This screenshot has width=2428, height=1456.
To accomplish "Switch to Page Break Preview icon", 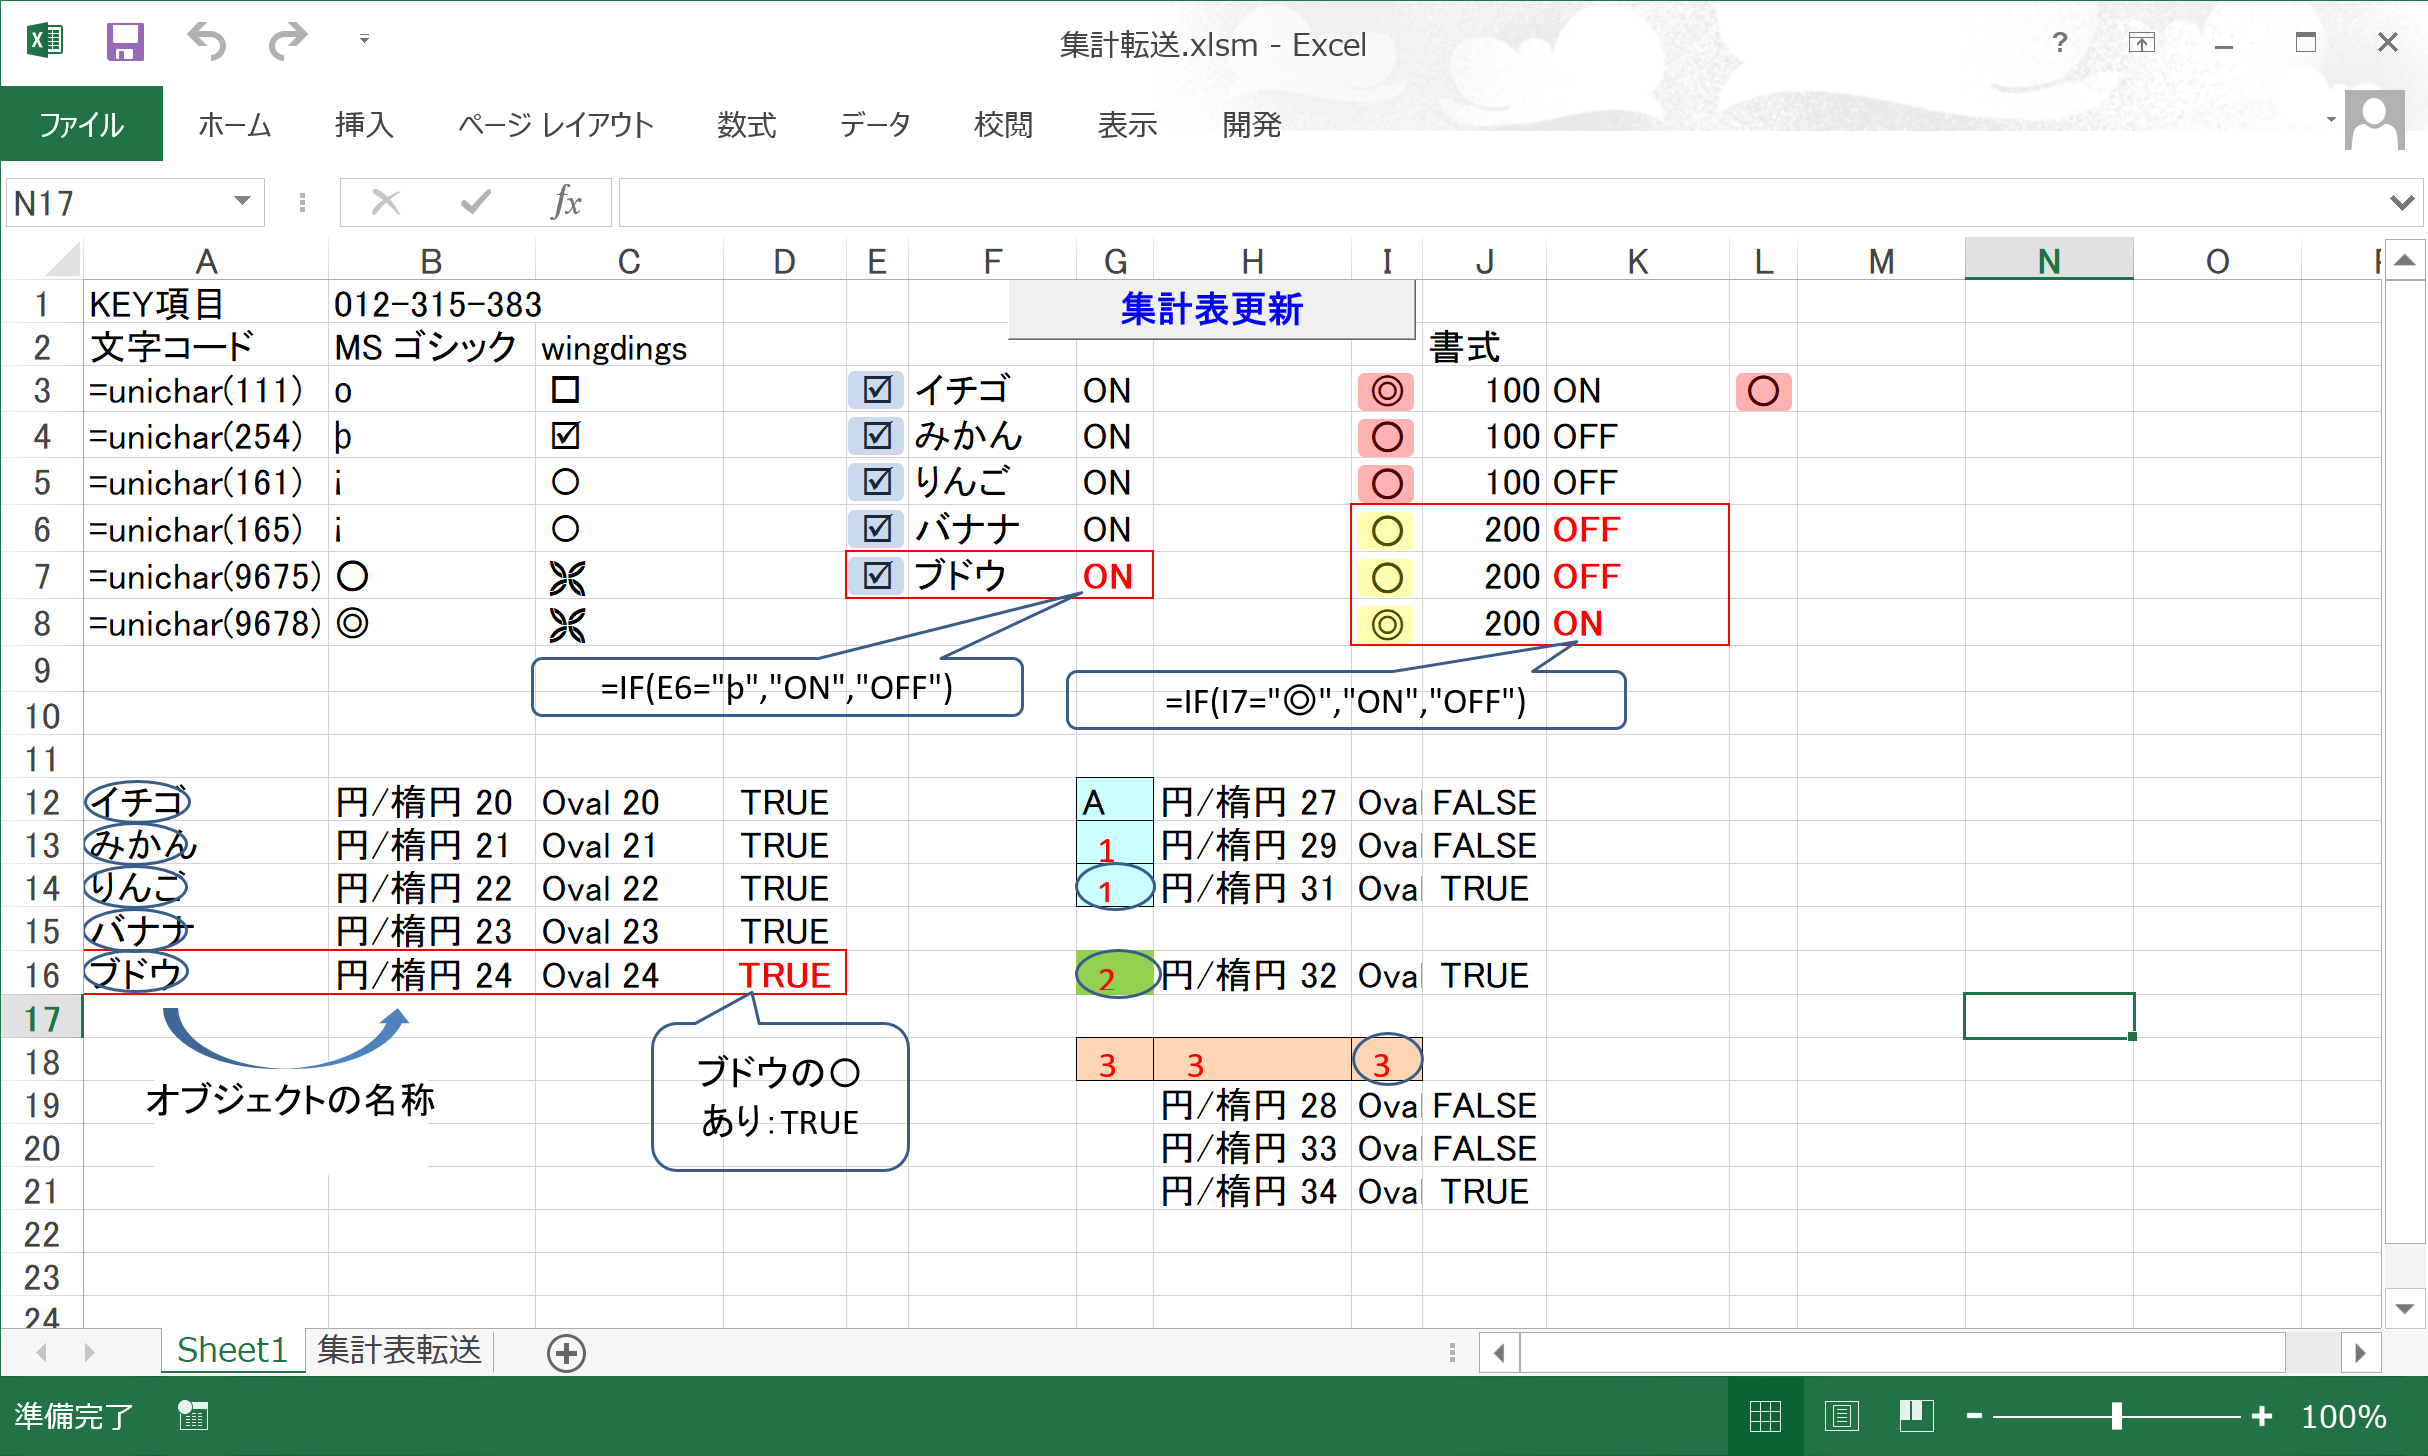I will pyautogui.click(x=1915, y=1416).
